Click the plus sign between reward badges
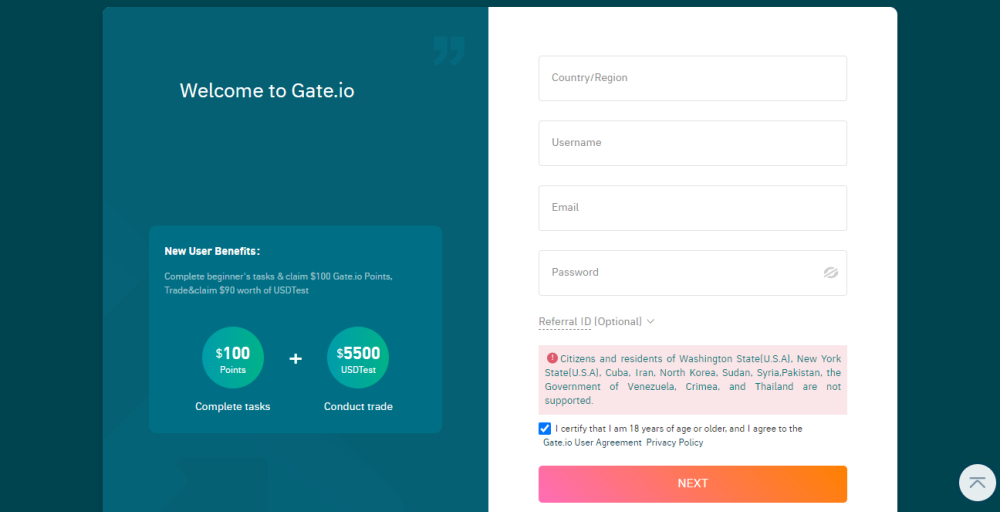1000x512 pixels. (296, 358)
